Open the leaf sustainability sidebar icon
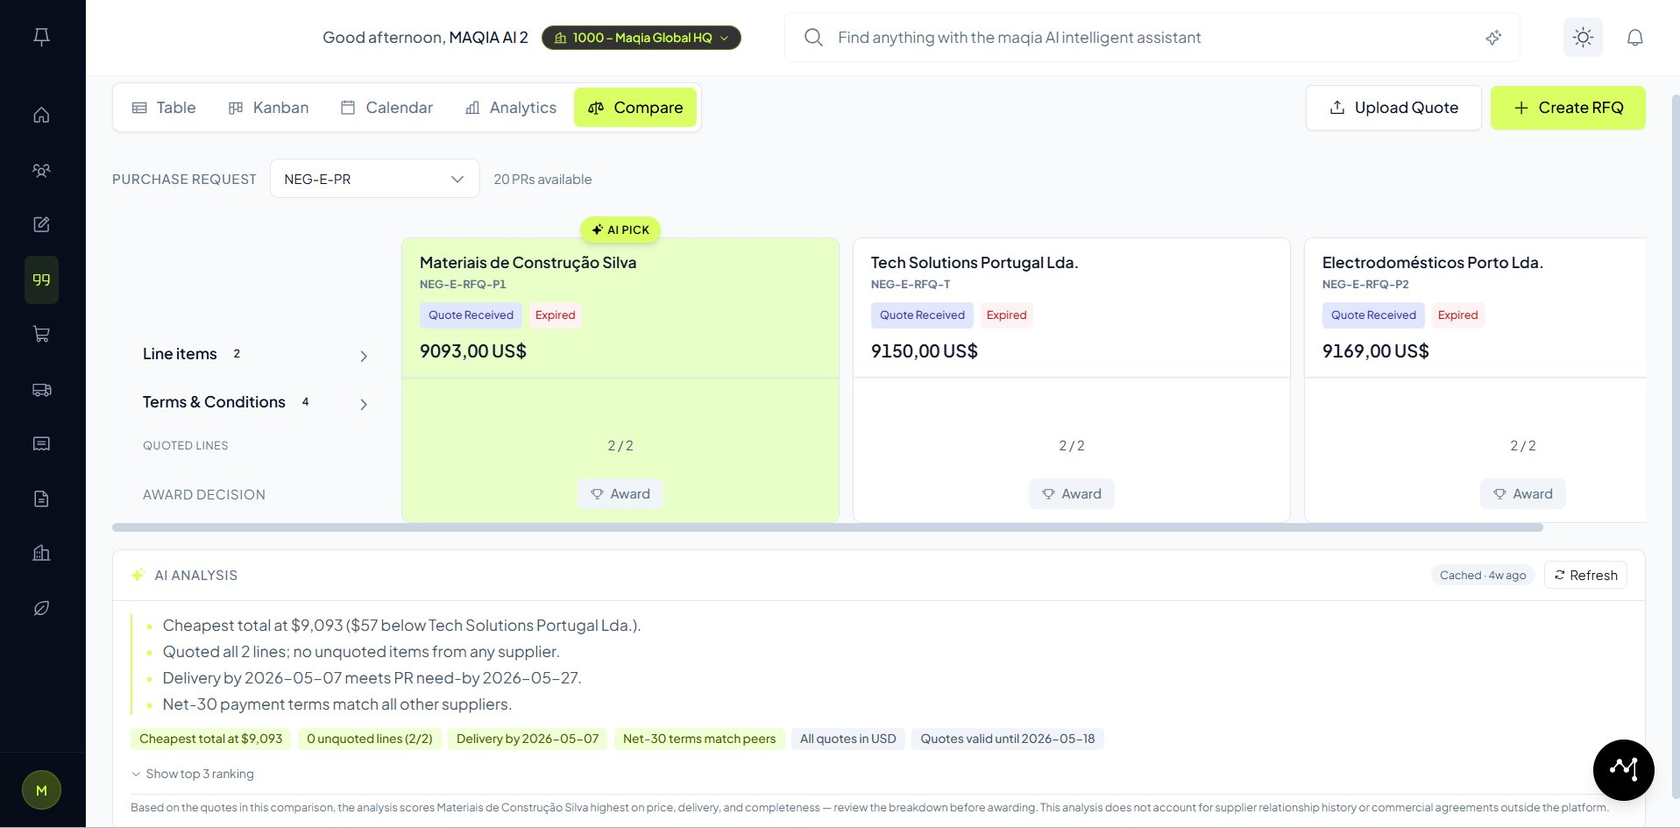The height and width of the screenshot is (828, 1680). coord(41,608)
